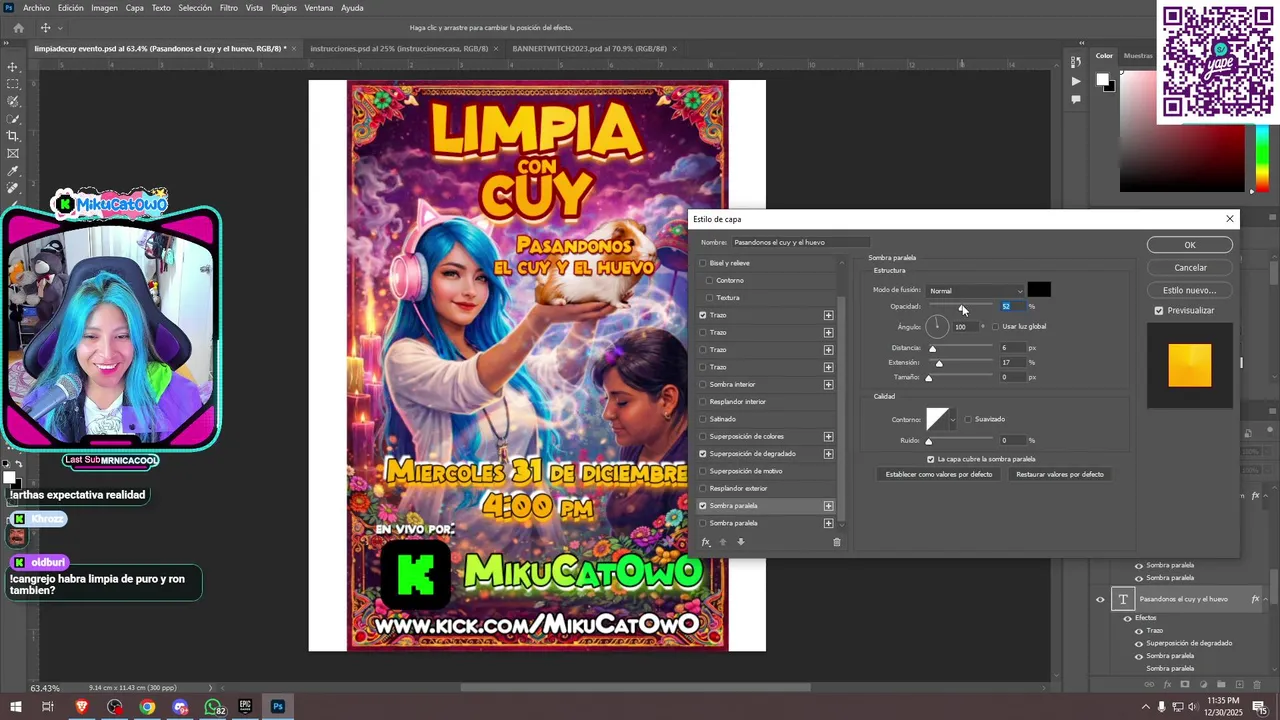This screenshot has width=1280, height=720.
Task: Show hidden system tray icons chevron
Action: coord(1145,706)
